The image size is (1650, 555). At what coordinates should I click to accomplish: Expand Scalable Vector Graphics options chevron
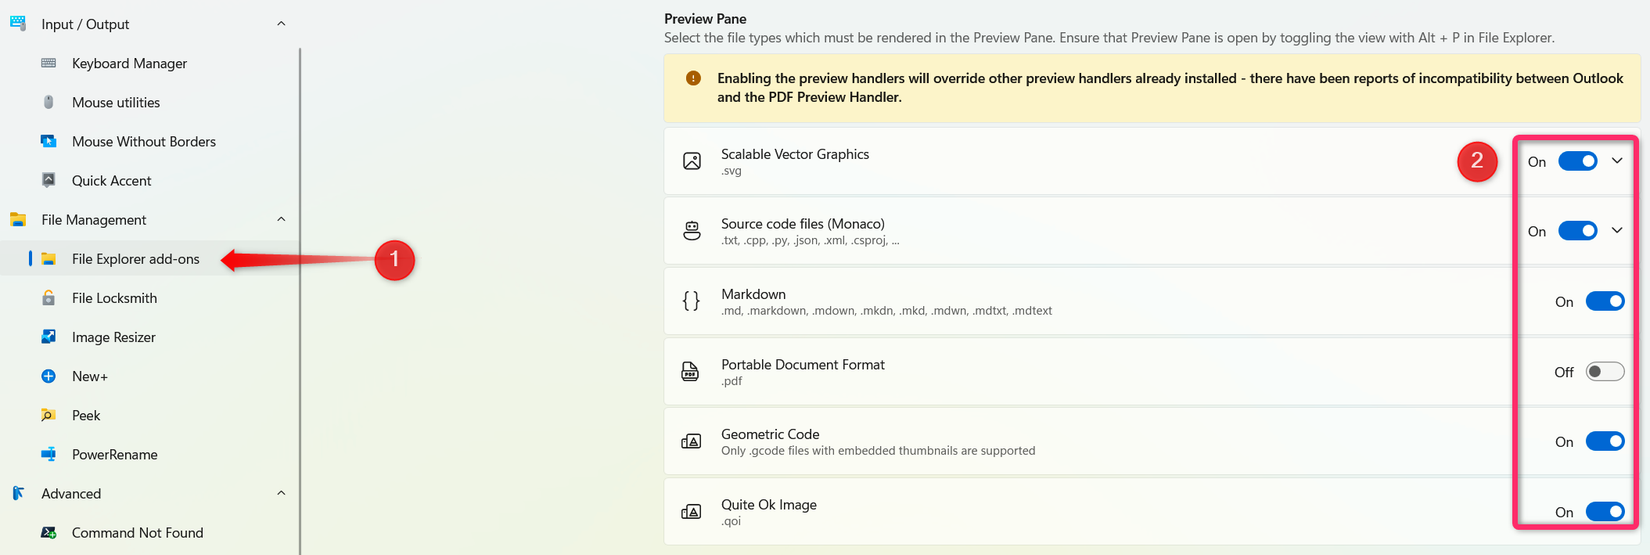(1617, 161)
